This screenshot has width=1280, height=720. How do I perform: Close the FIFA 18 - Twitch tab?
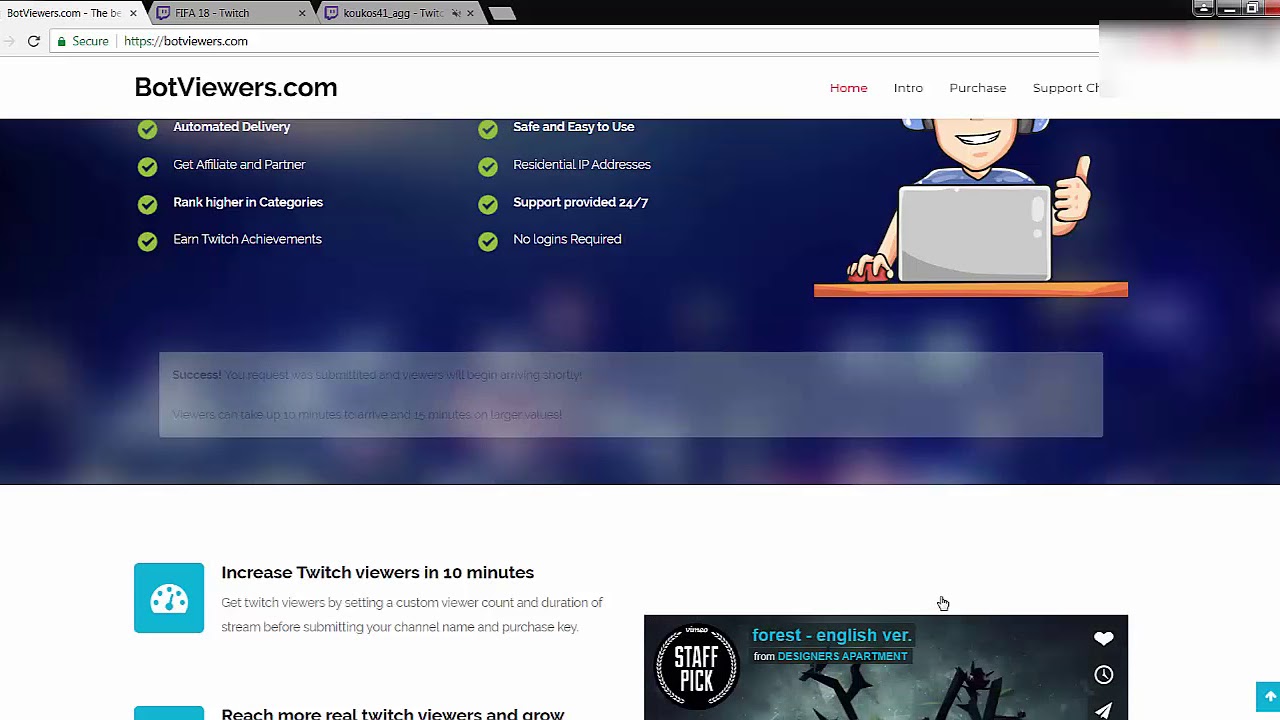point(302,14)
